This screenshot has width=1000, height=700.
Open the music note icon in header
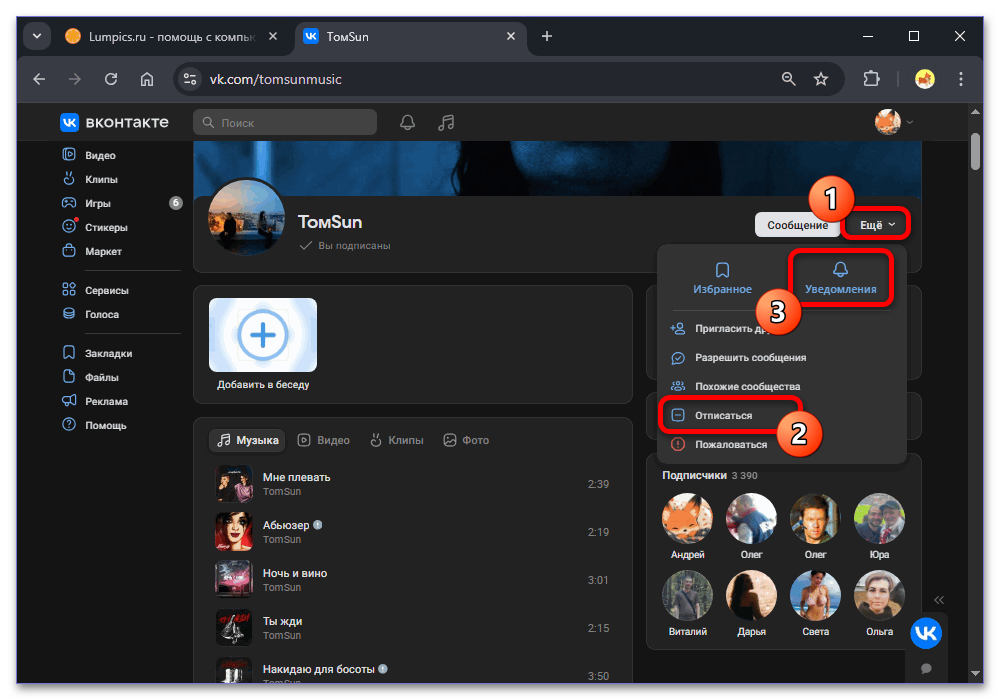(446, 122)
